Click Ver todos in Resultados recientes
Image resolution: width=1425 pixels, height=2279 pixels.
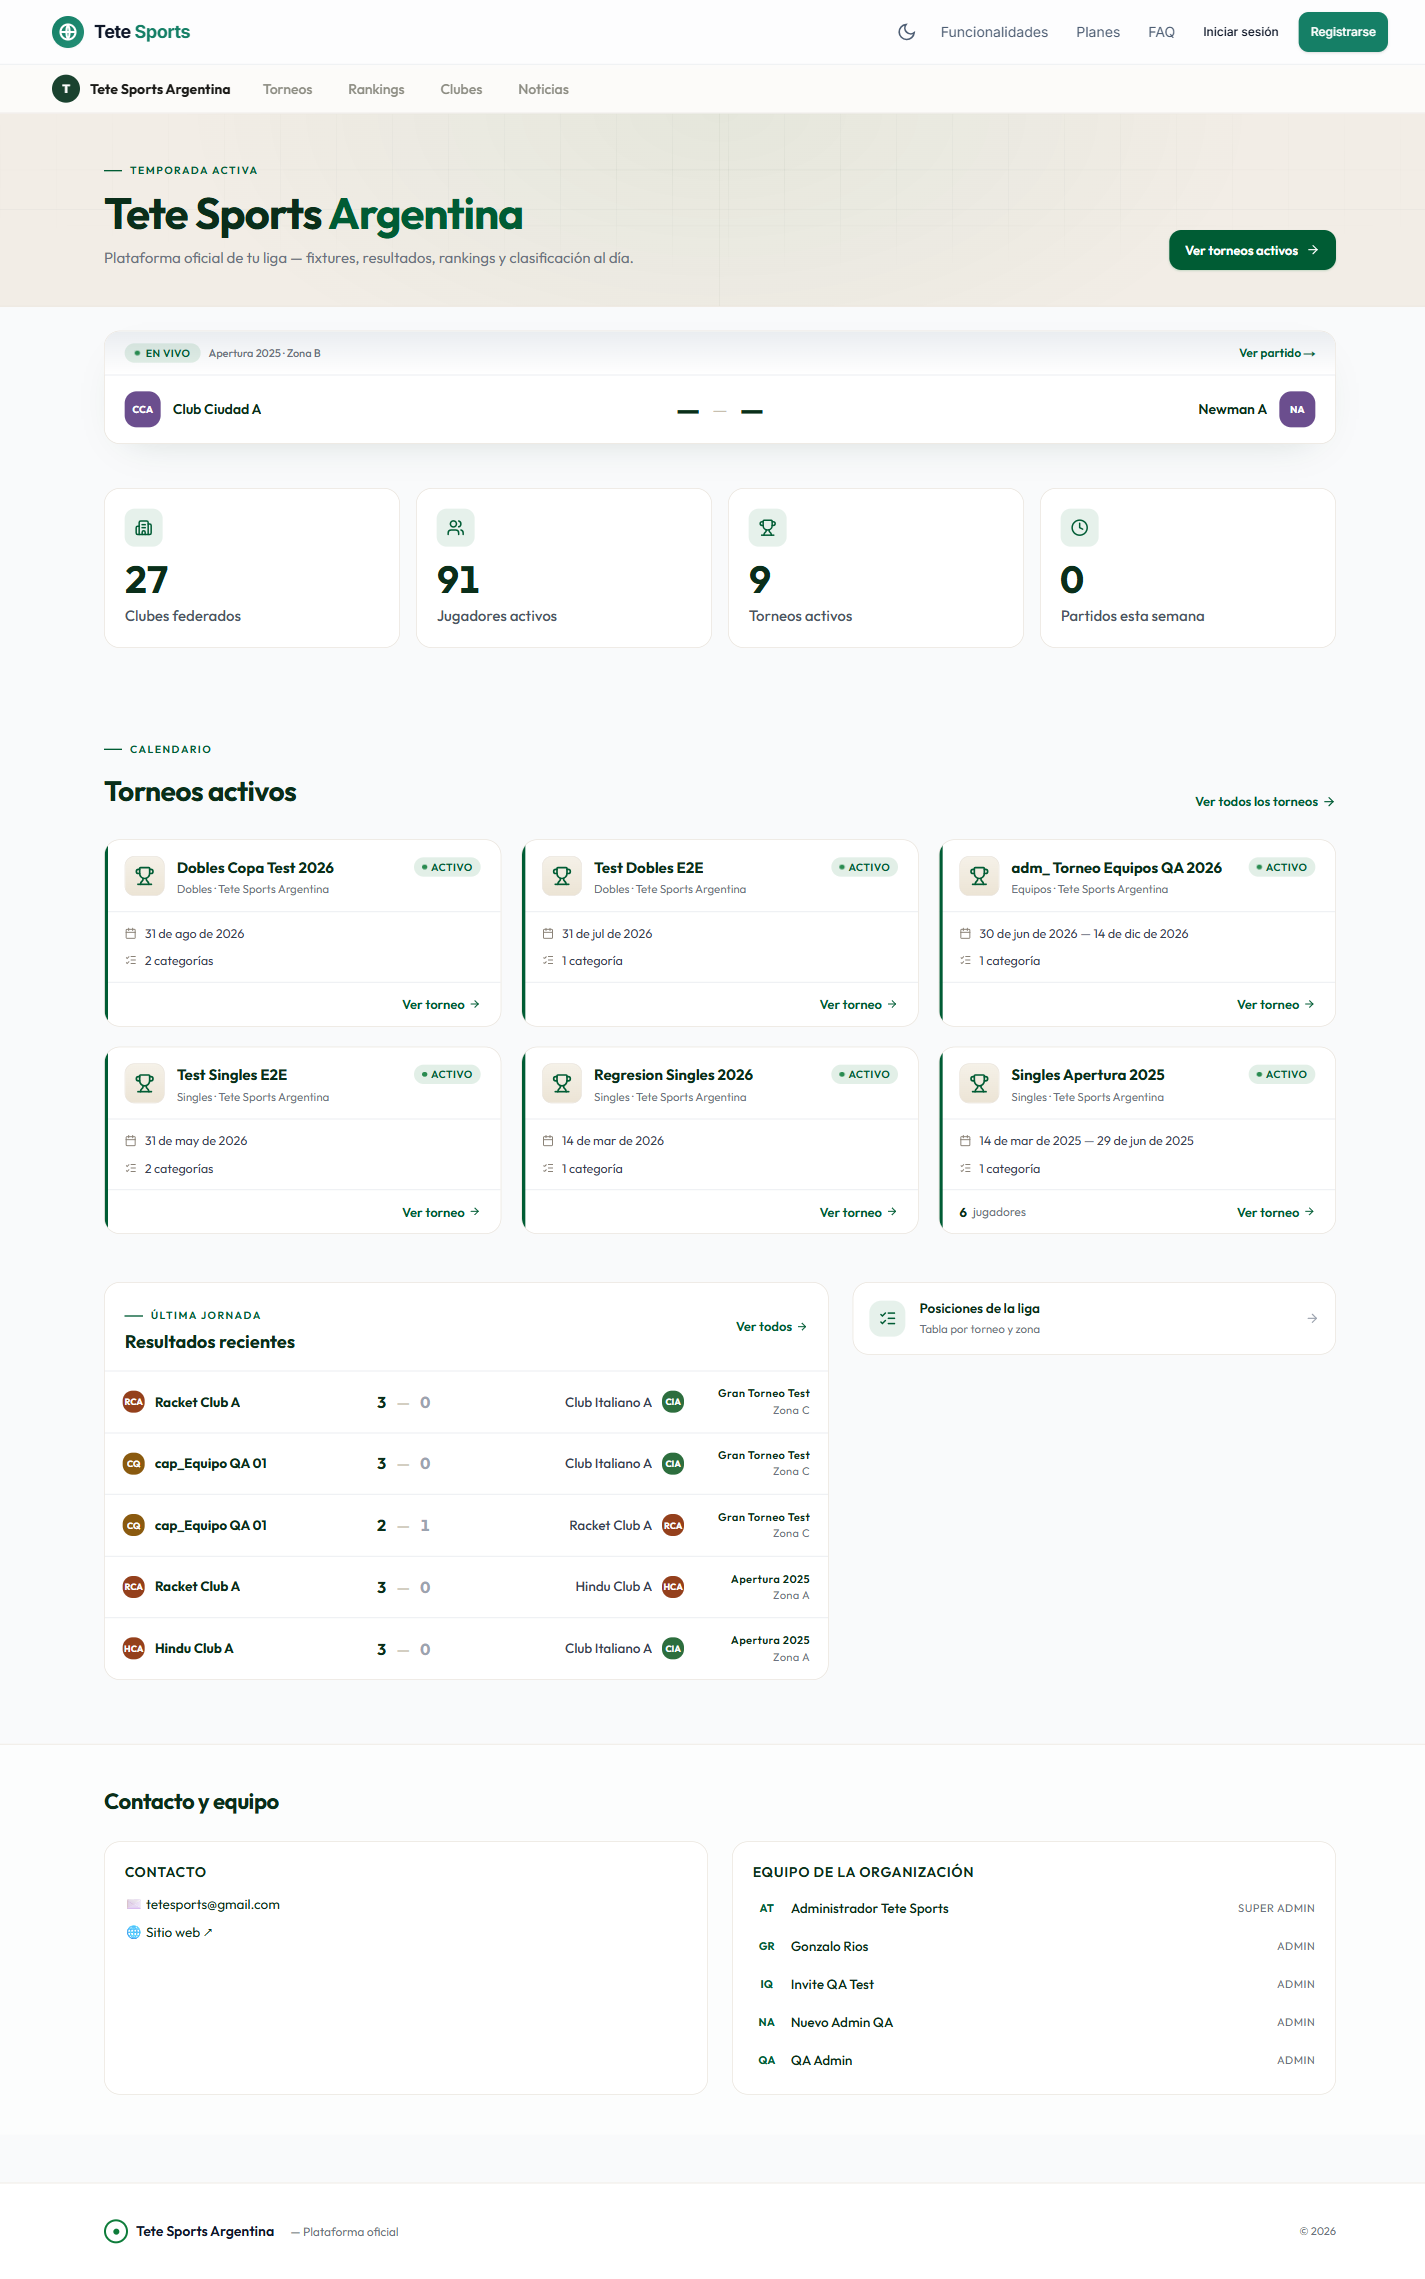pos(771,1327)
